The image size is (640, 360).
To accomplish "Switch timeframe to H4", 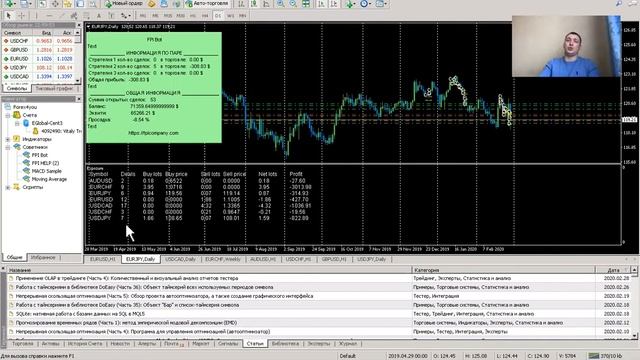I will pyautogui.click(x=205, y=16).
